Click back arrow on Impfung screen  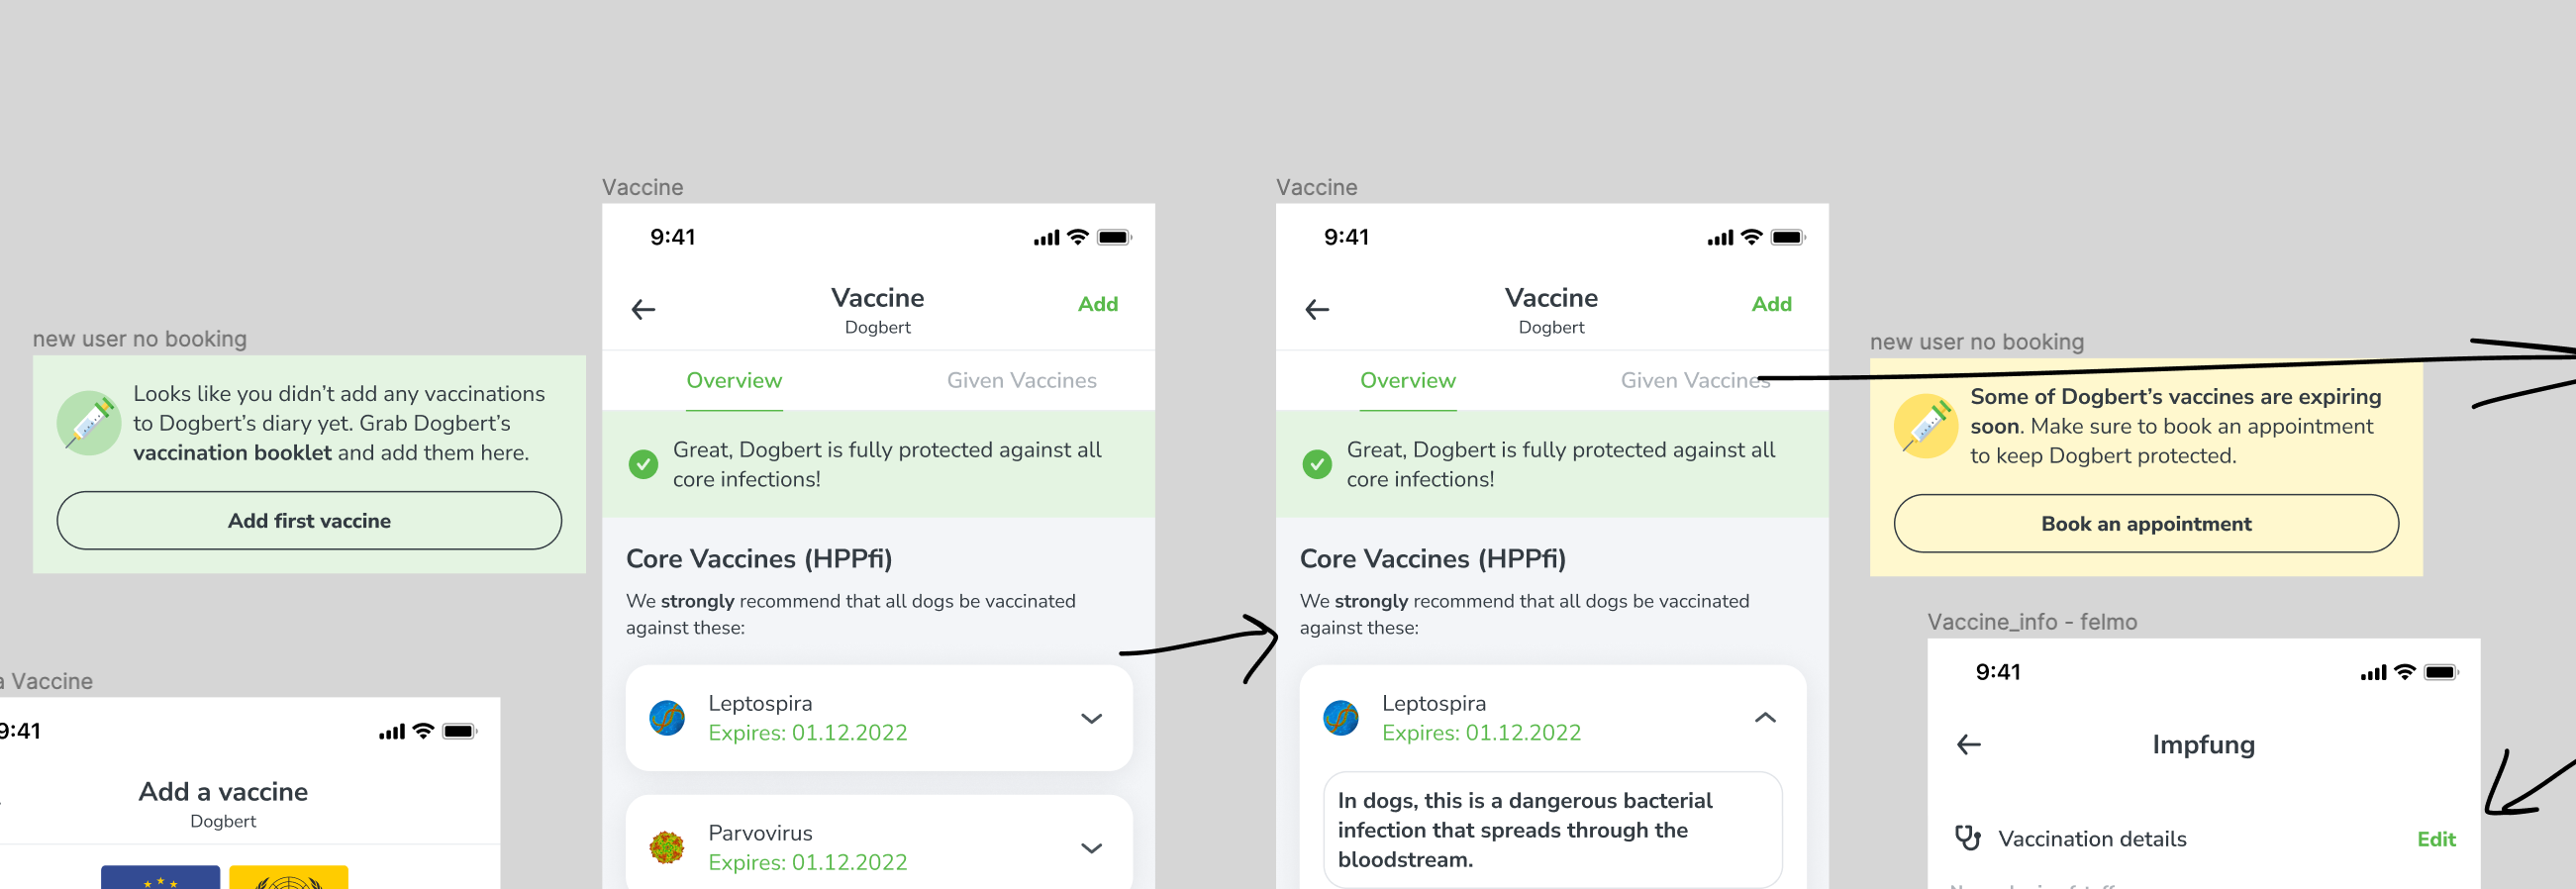click(1968, 745)
